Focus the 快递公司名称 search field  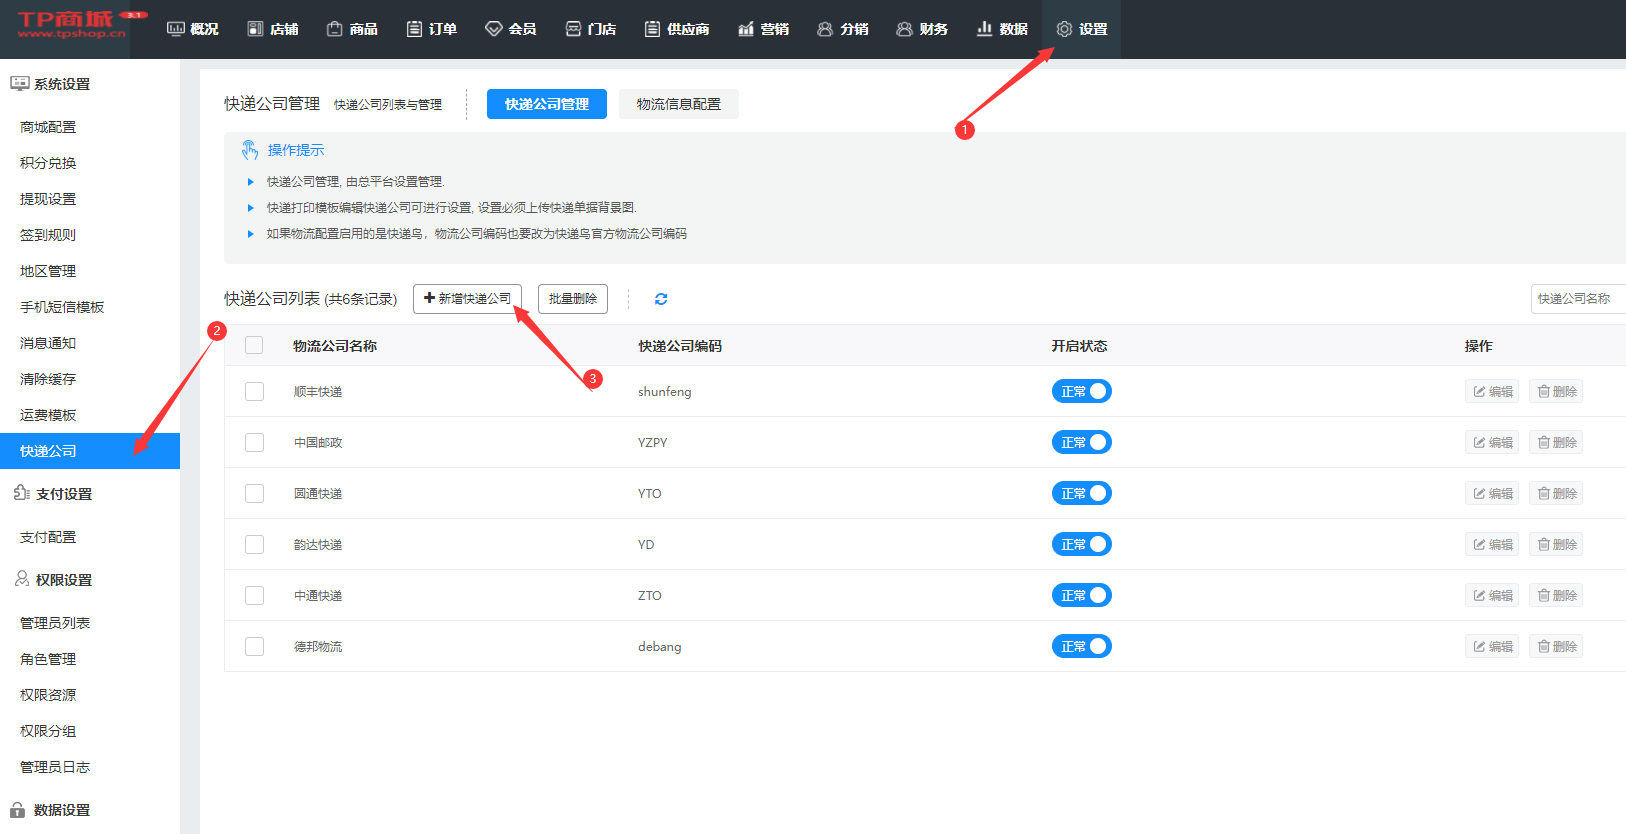pyautogui.click(x=1577, y=299)
